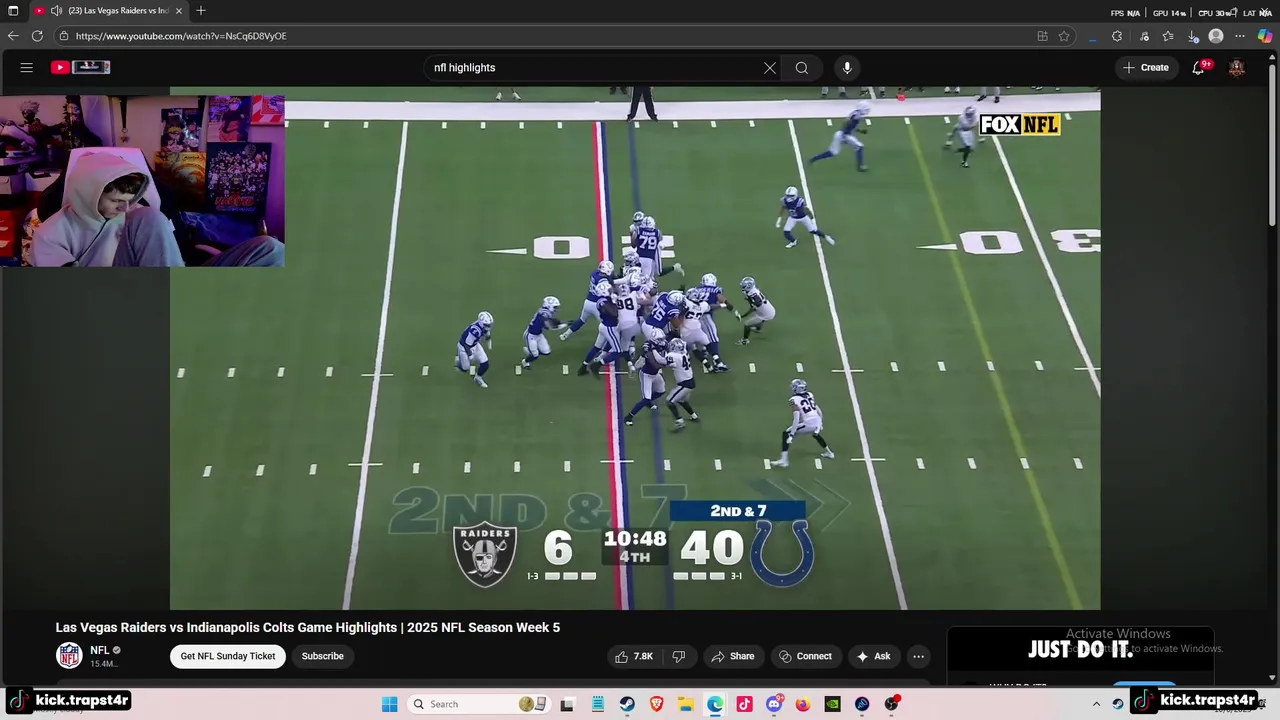Open the NFL channel avatar
The width and height of the screenshot is (1280, 720).
pos(69,656)
